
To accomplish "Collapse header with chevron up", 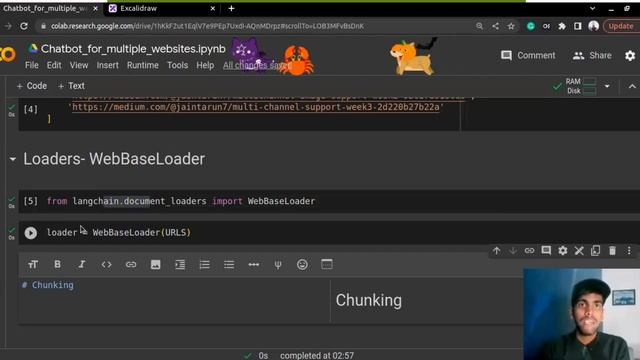I will tap(632, 86).
